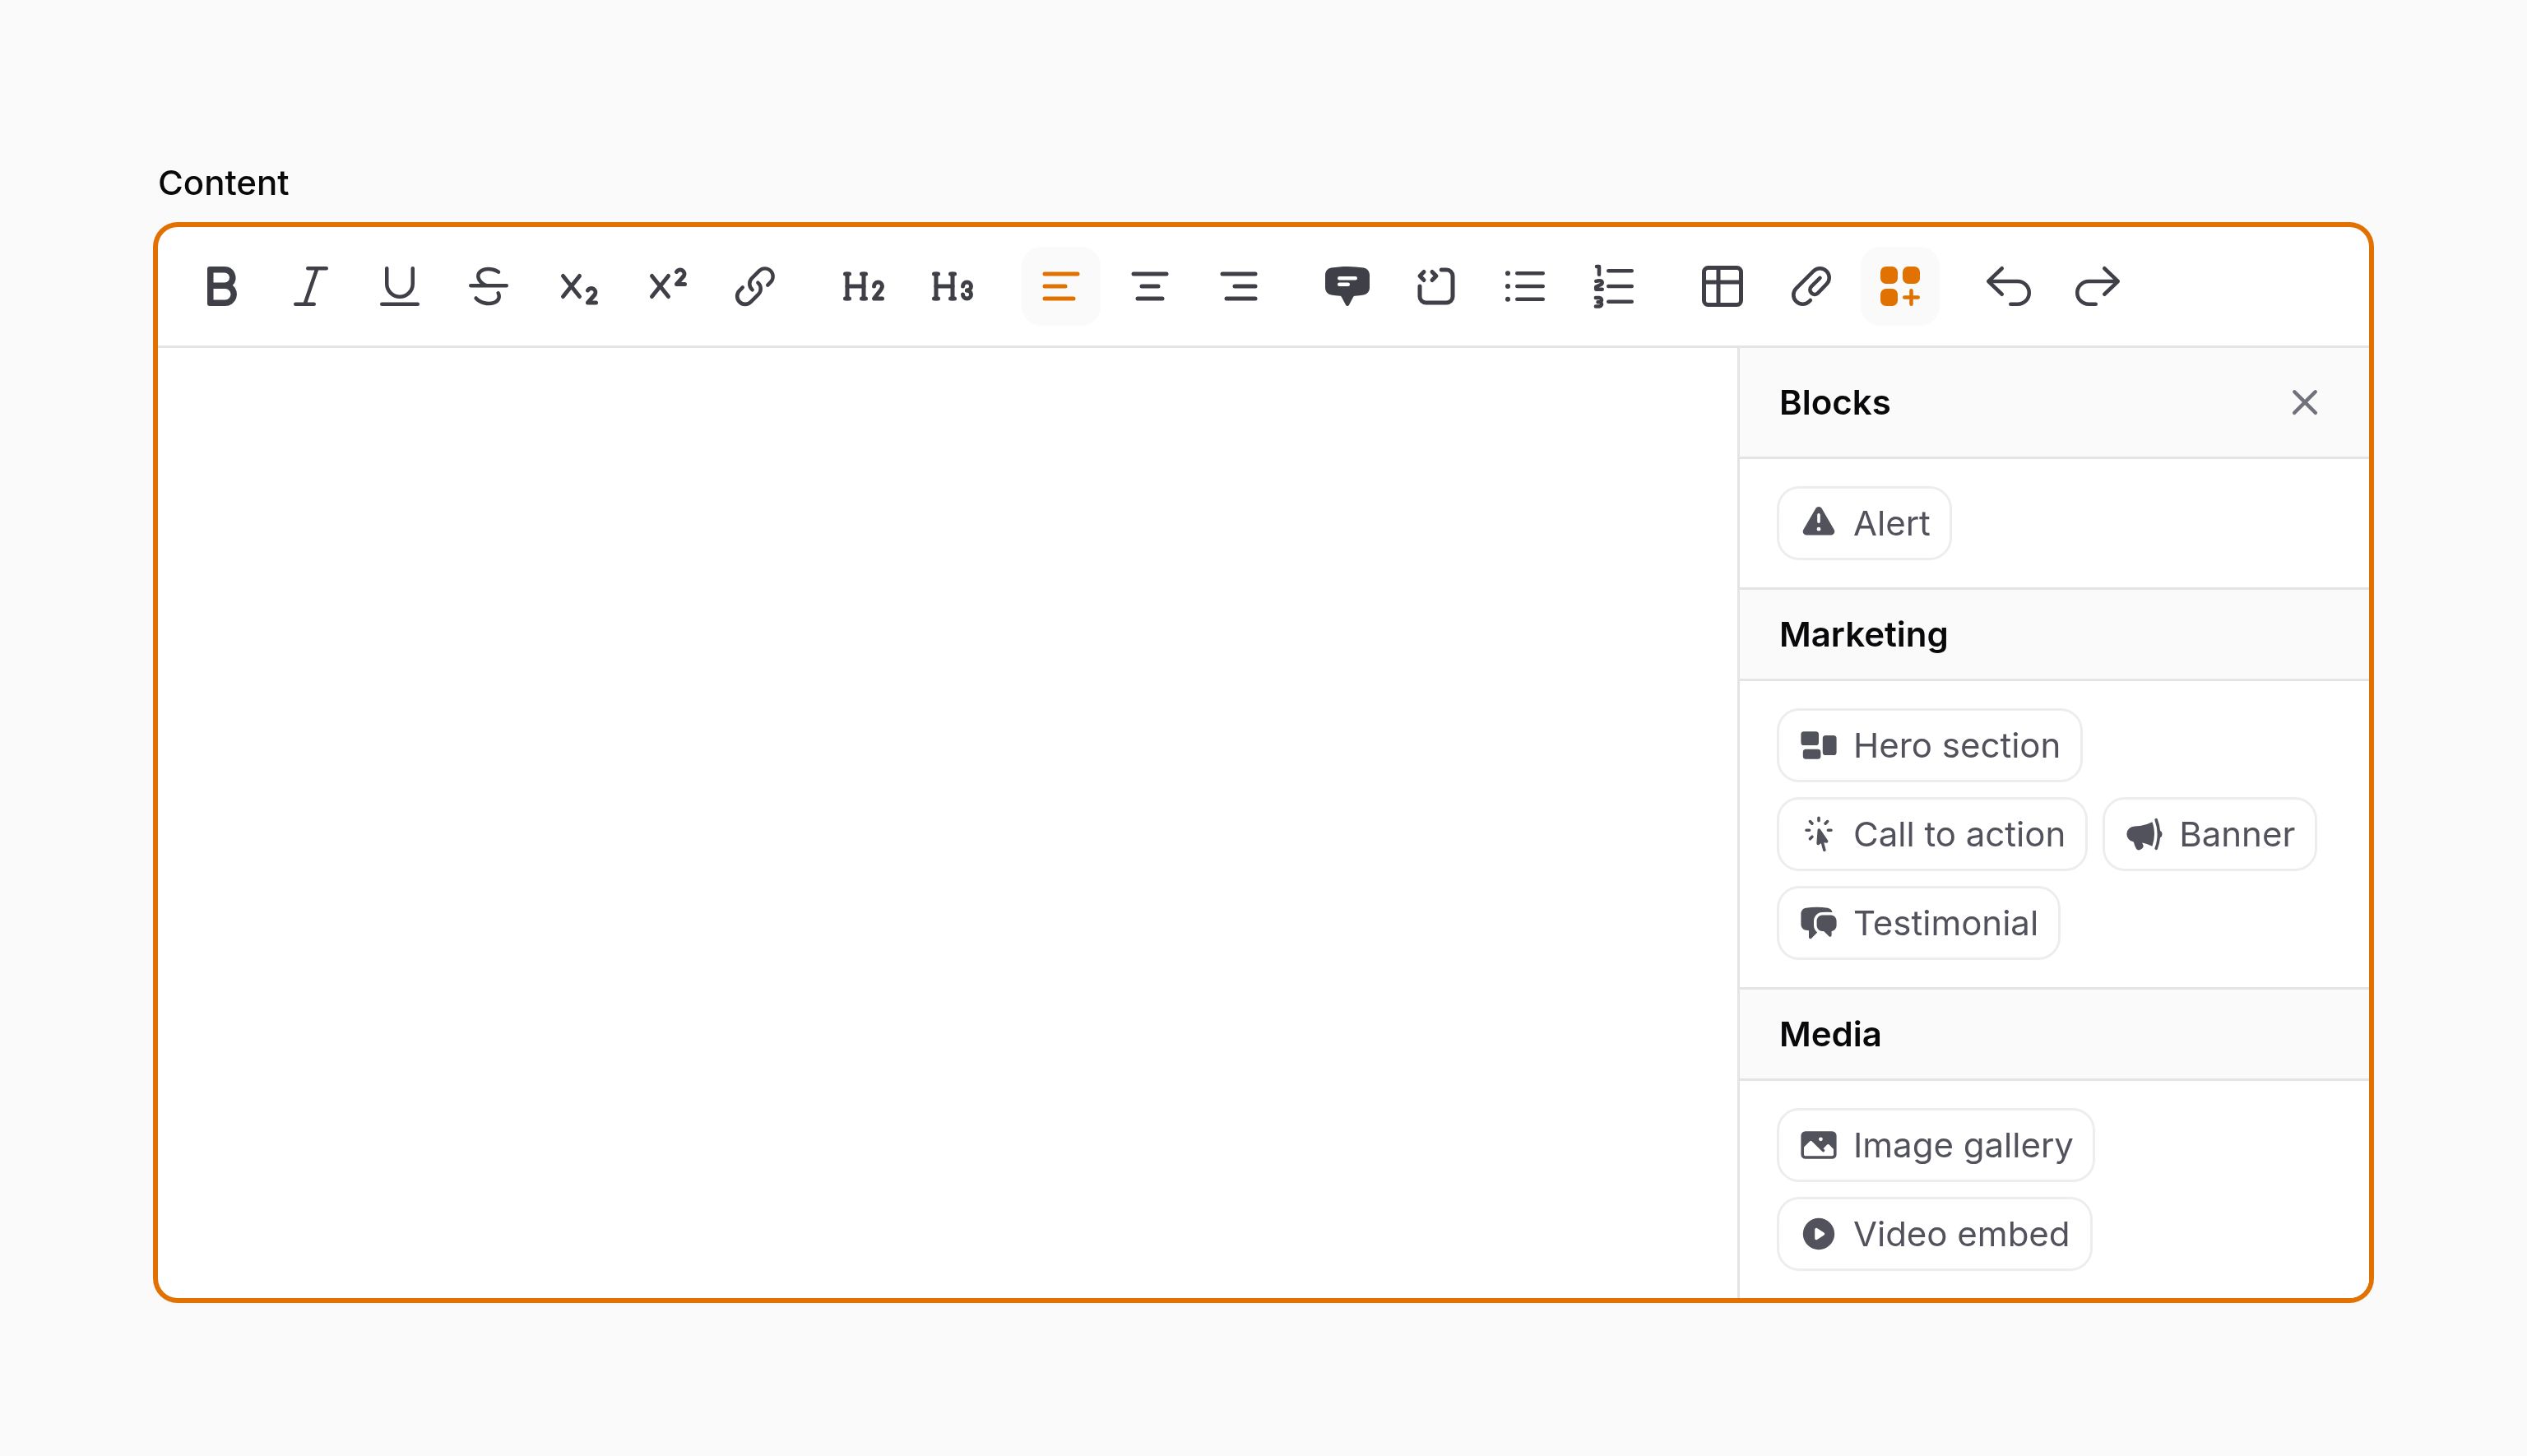This screenshot has height=1456, width=2527.
Task: Insert a blockquote
Action: point(1346,287)
